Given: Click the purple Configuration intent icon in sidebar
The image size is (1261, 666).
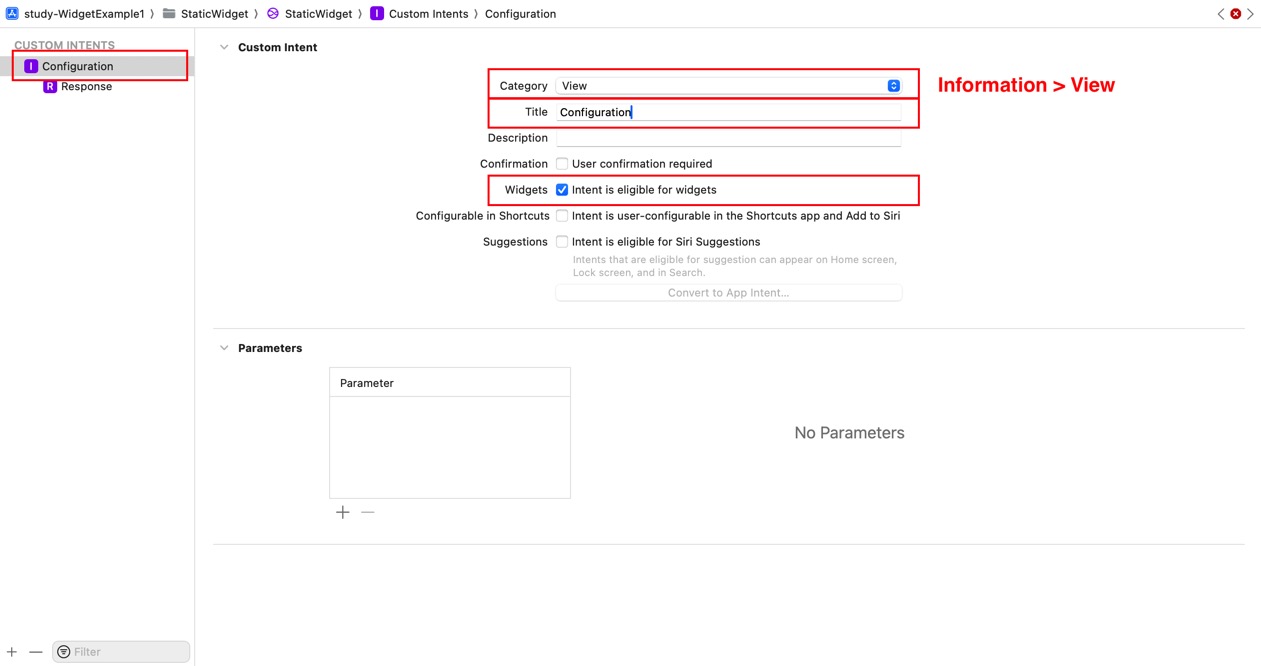Looking at the screenshot, I should pos(31,66).
